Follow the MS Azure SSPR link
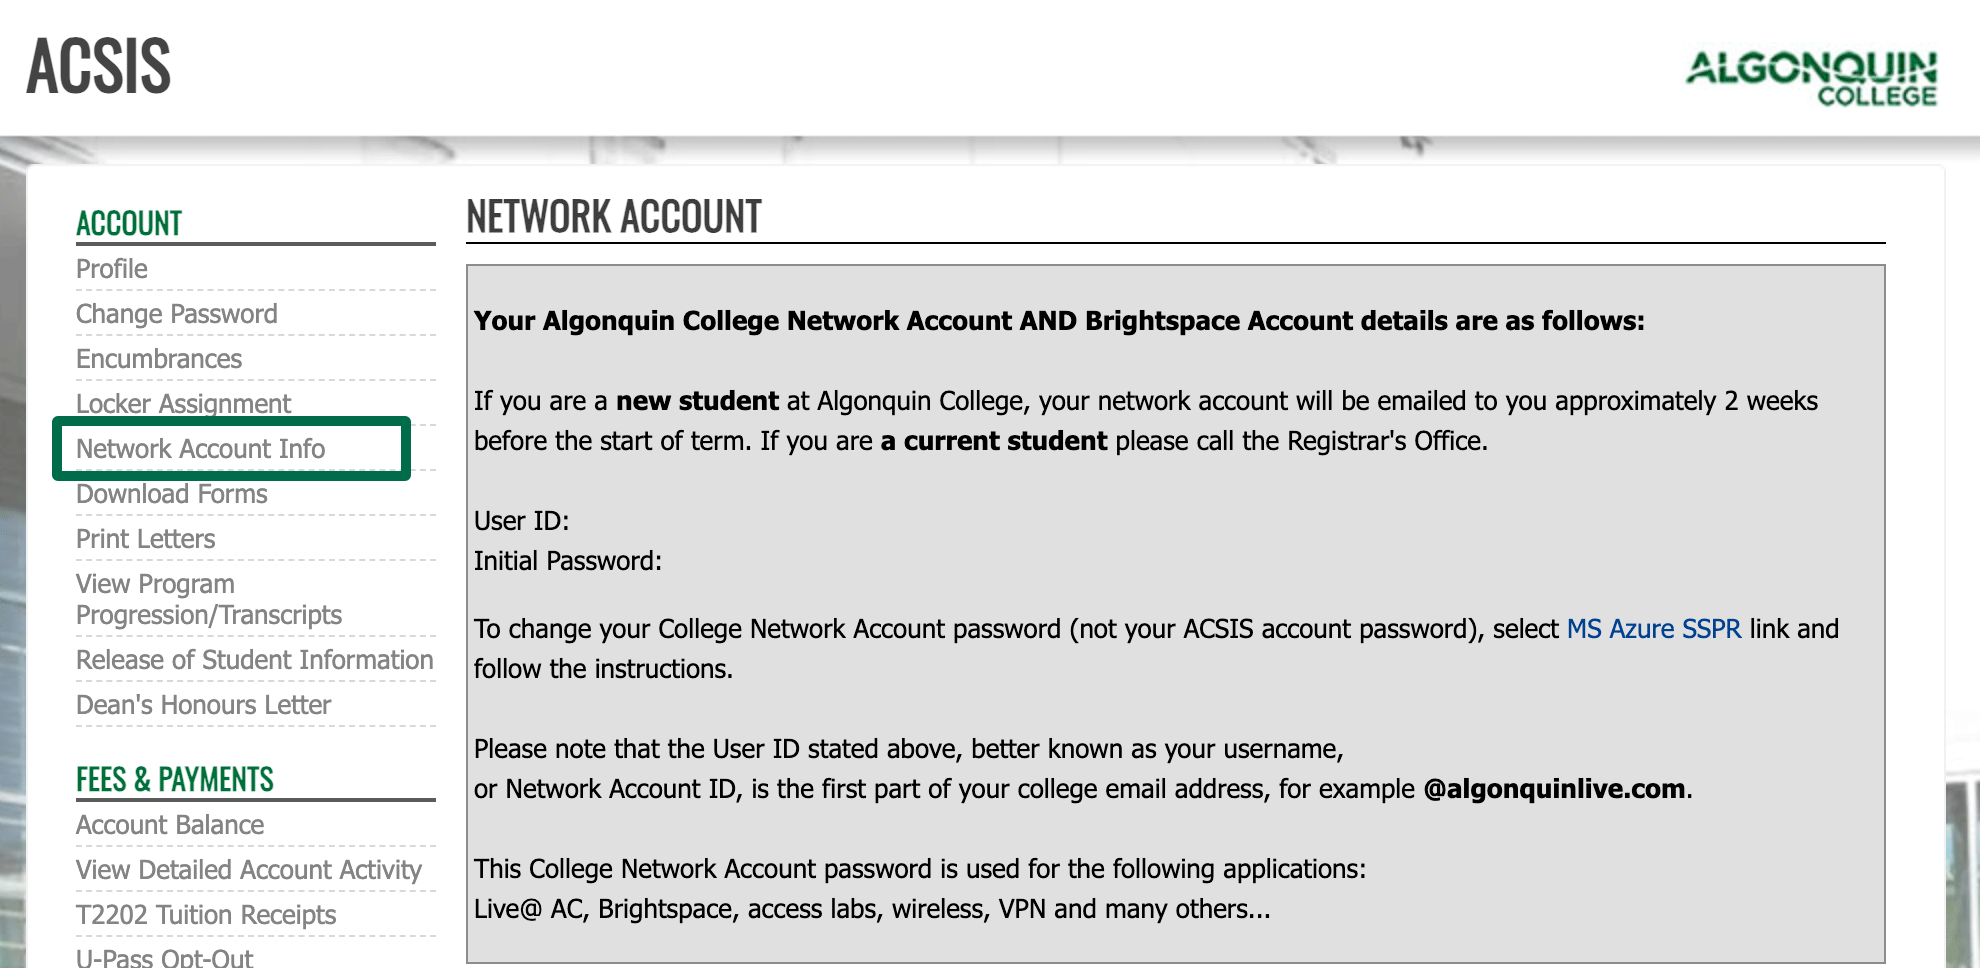The image size is (1980, 968). (x=1653, y=629)
